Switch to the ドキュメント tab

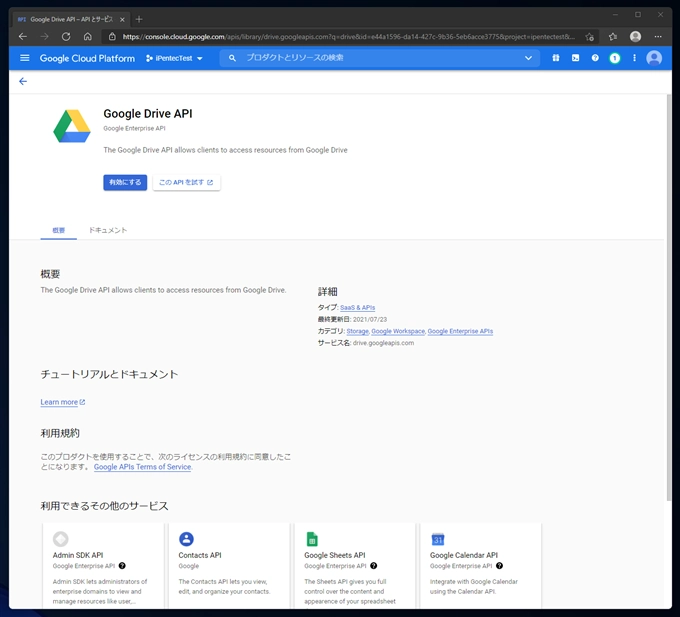(108, 230)
